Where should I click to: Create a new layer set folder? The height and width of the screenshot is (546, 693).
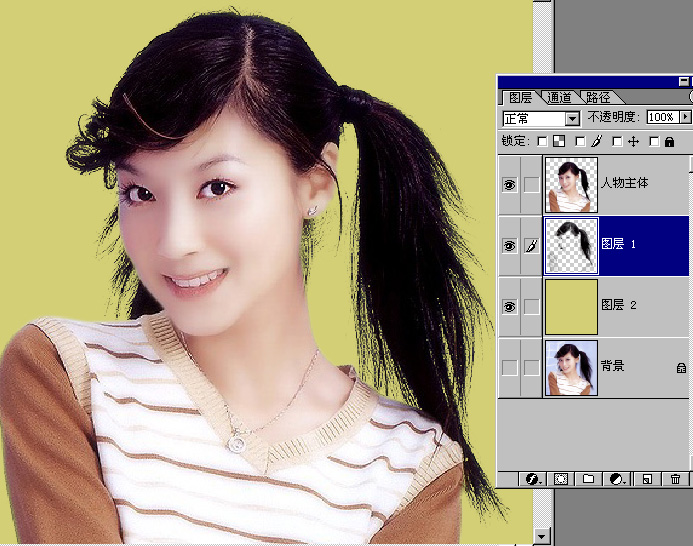[588, 479]
